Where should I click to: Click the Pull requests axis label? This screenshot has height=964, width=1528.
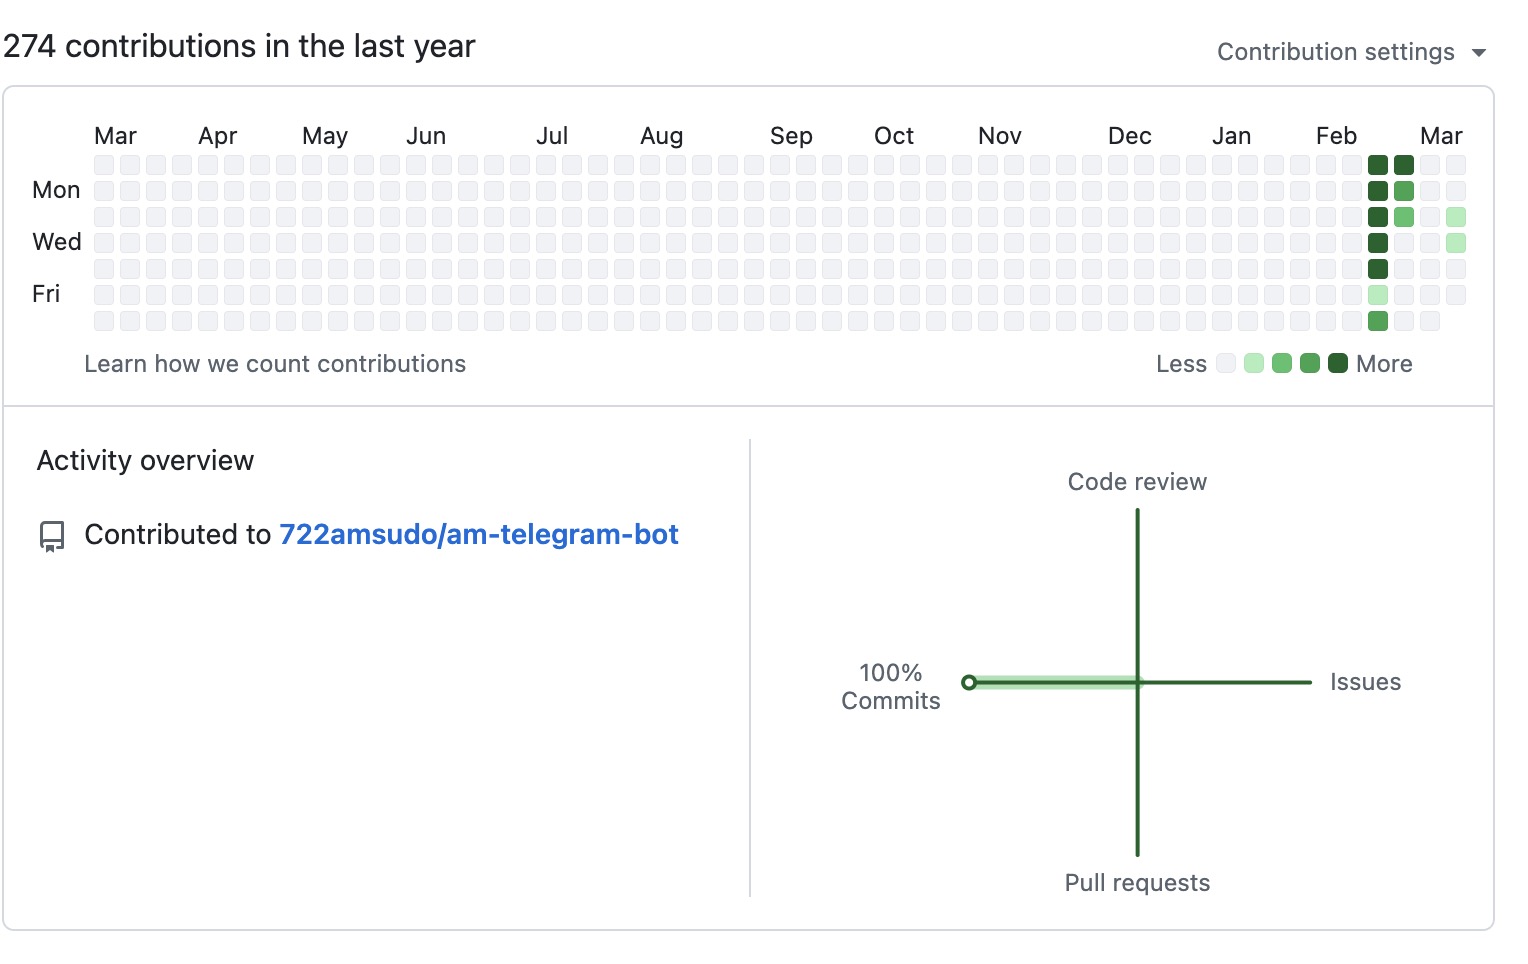click(x=1137, y=883)
